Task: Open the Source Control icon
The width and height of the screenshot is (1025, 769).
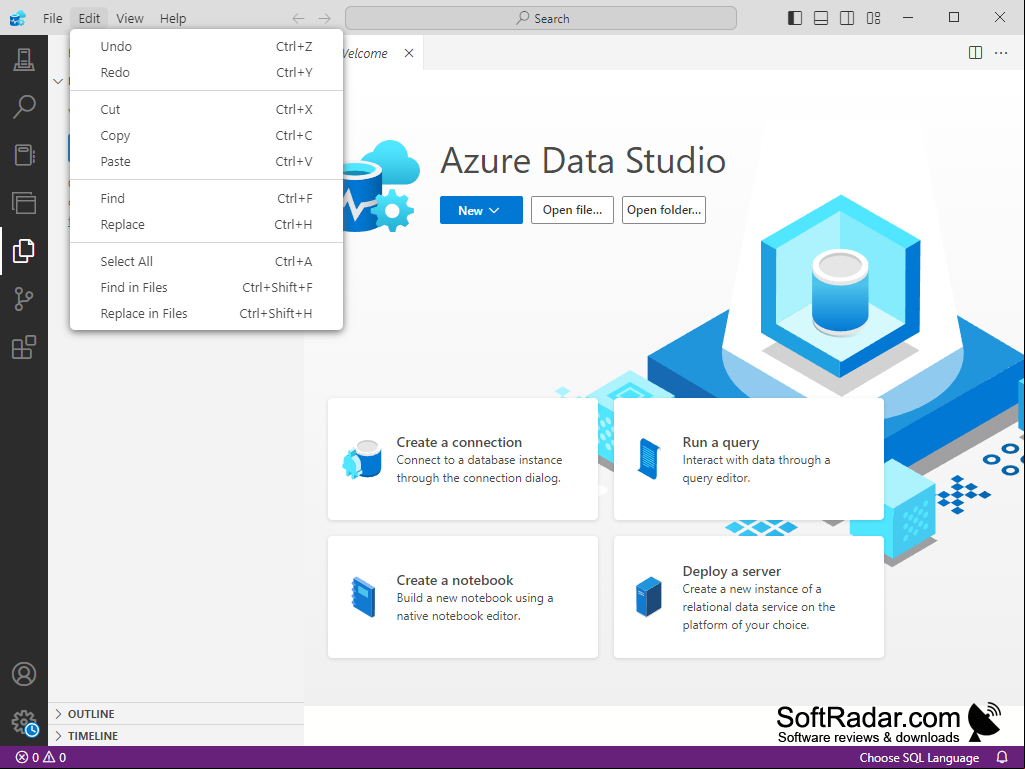Action: click(x=24, y=299)
